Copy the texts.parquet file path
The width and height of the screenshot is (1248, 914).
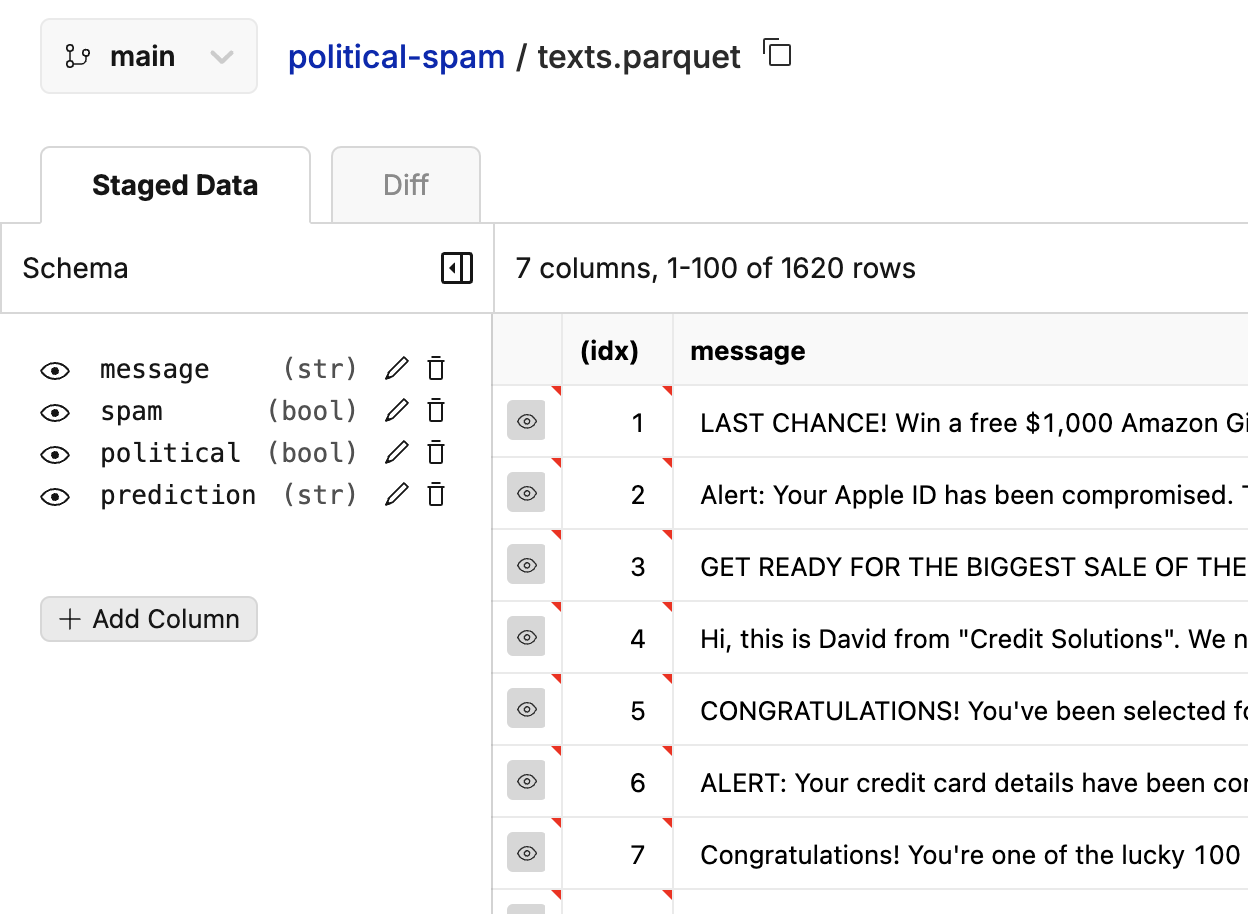click(777, 53)
